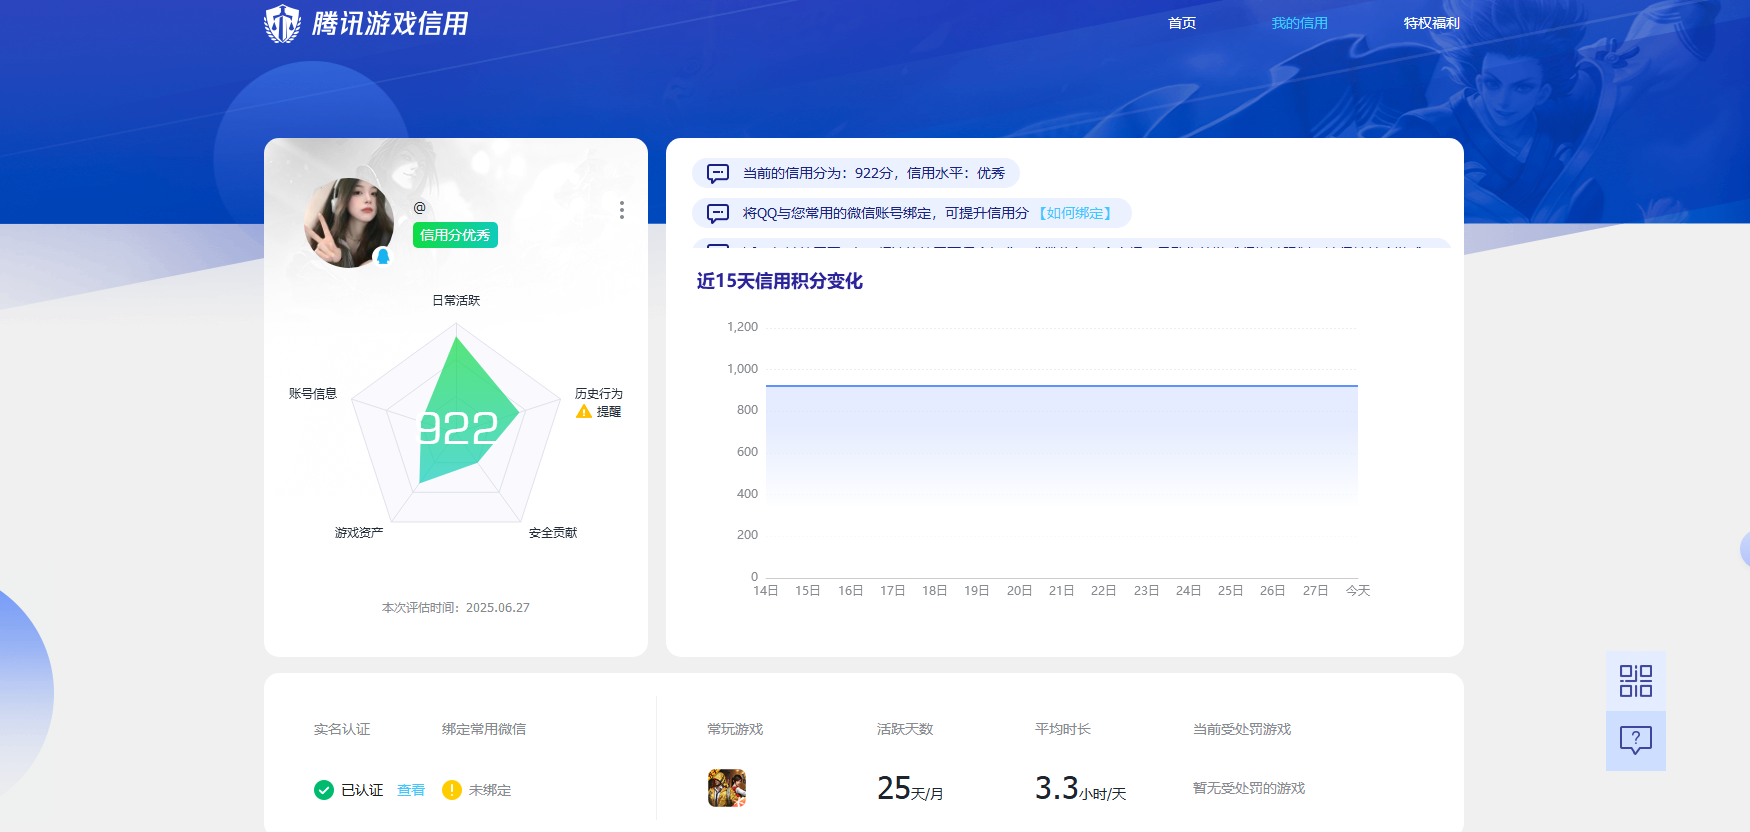Click the yellow exclamation icon beside 未绑定

point(452,790)
